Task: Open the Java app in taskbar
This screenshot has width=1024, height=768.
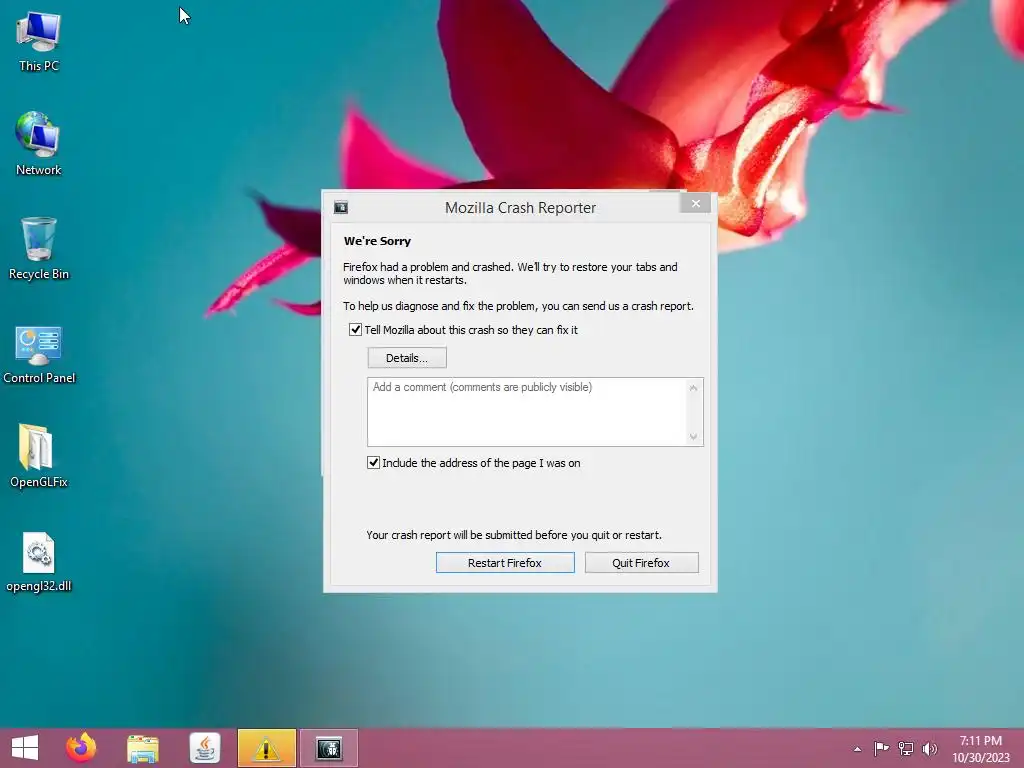Action: [x=204, y=748]
